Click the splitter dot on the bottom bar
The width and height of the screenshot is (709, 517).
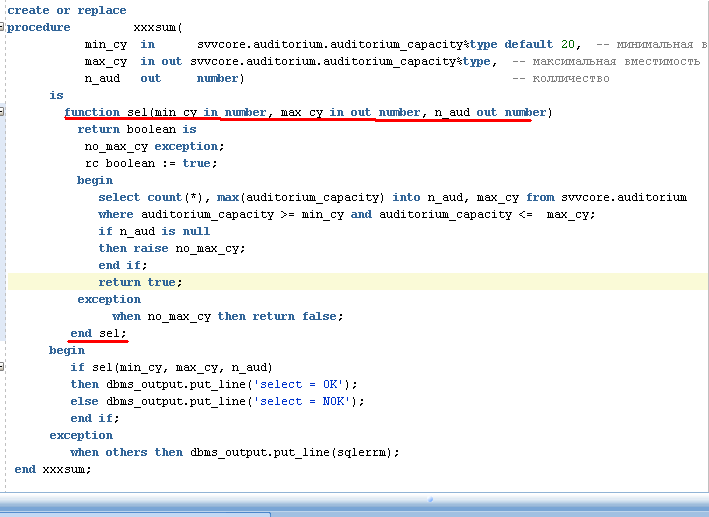pyautogui.click(x=430, y=499)
